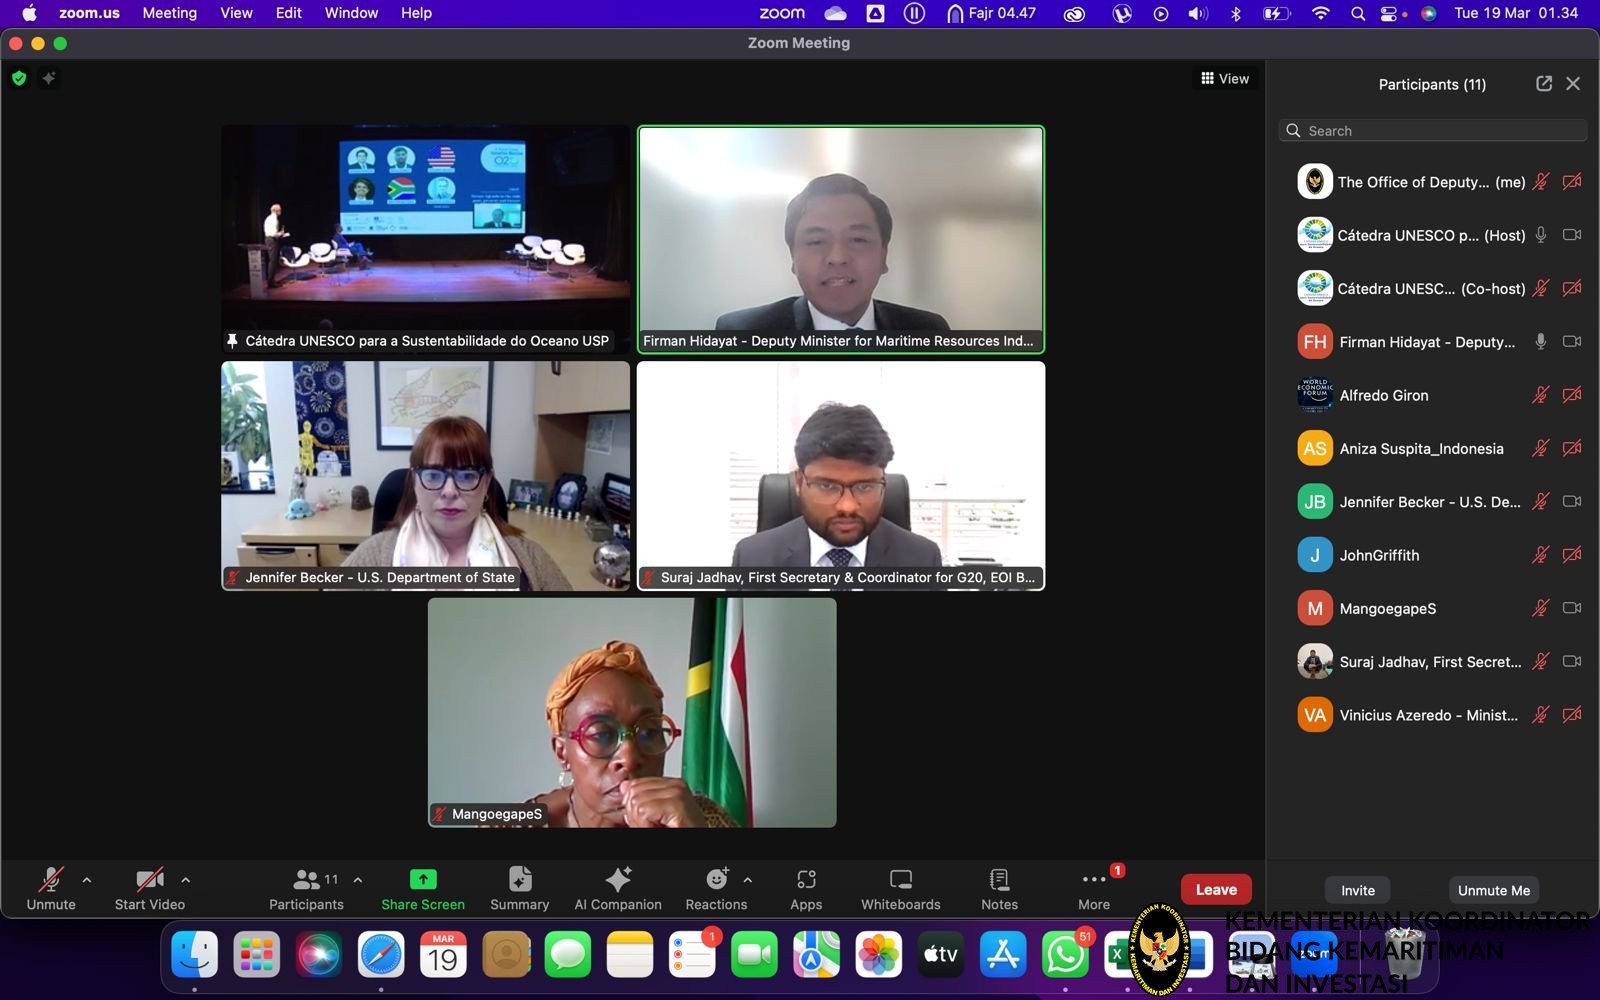Open the meeting Summary tool

tap(519, 888)
